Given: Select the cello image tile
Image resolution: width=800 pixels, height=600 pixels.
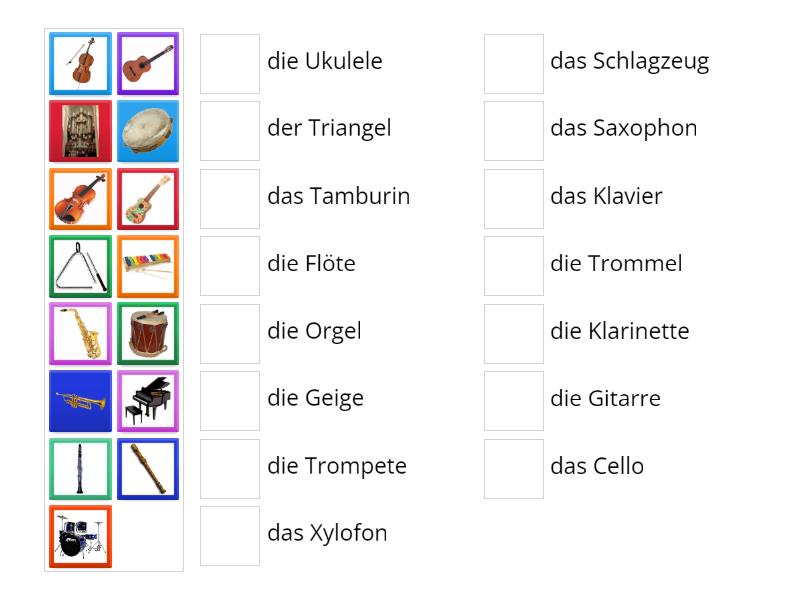Looking at the screenshot, I should pyautogui.click(x=79, y=63).
